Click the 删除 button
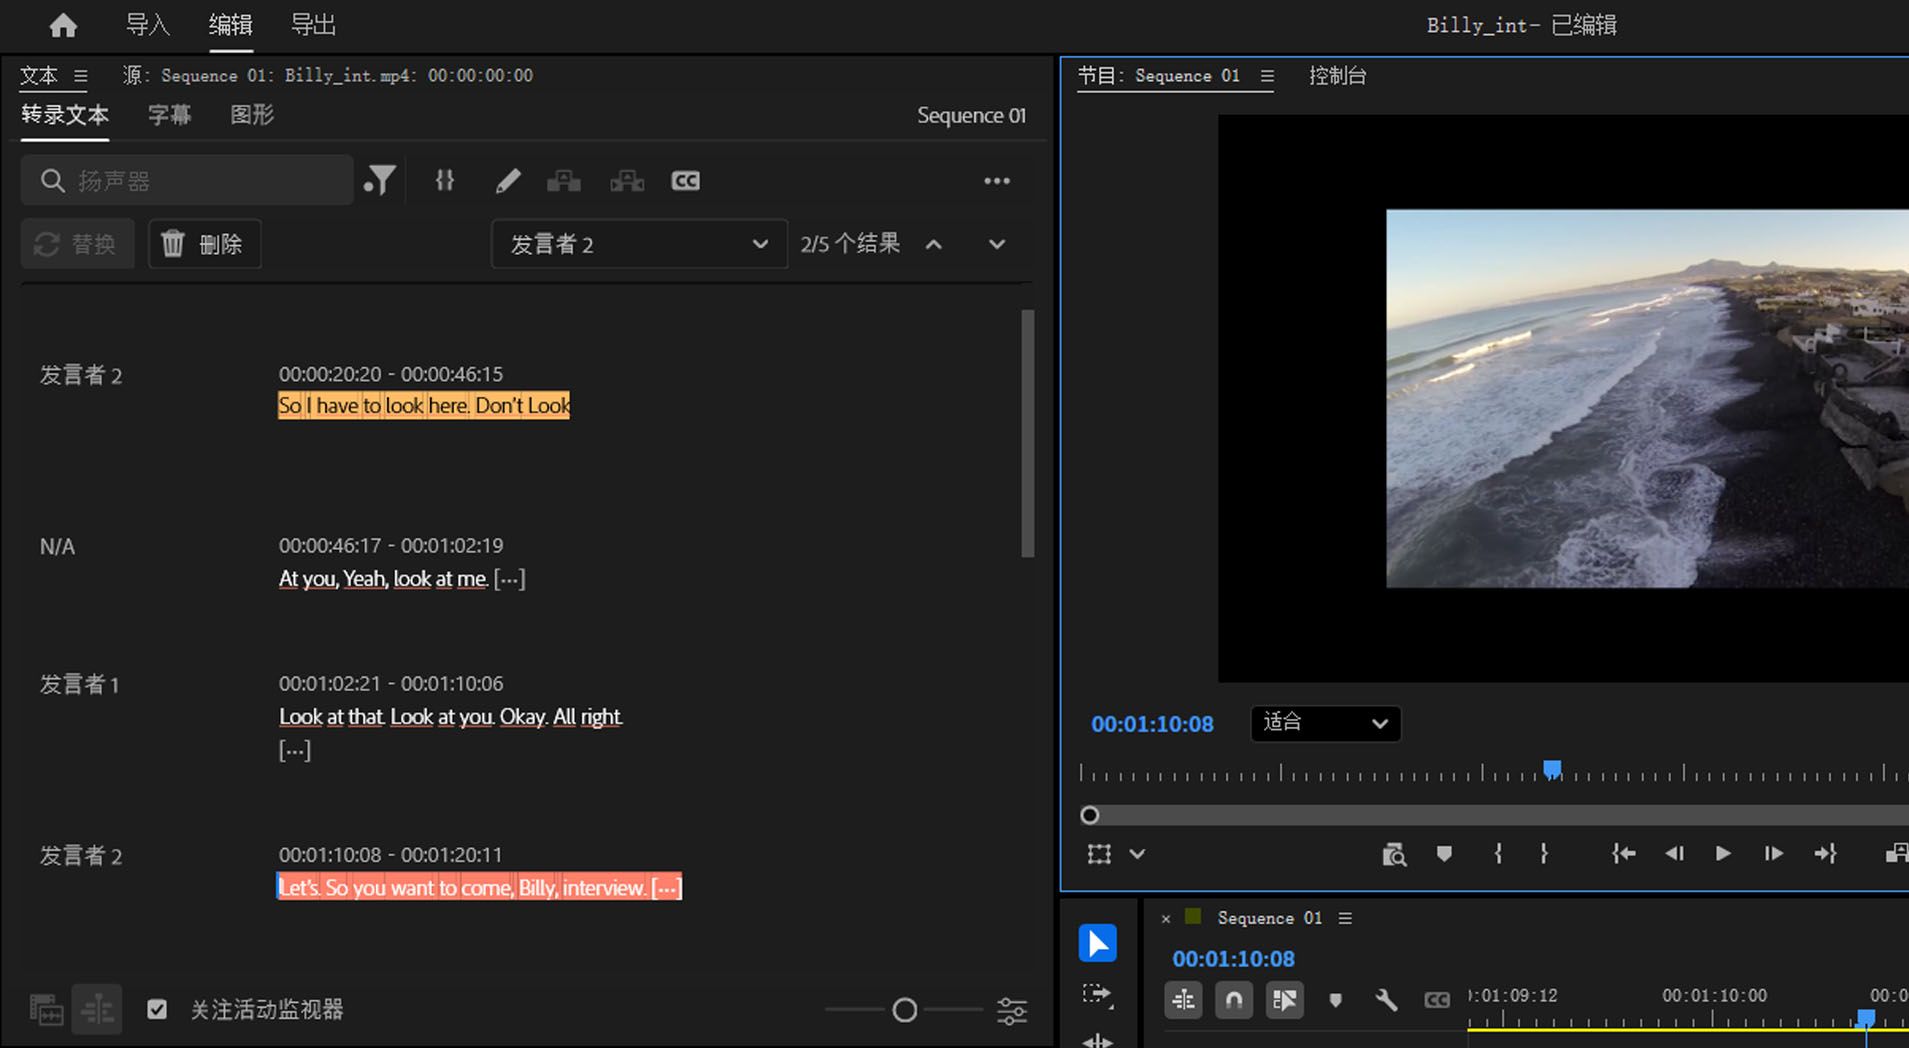Screen dimensions: 1909x1048 [204, 243]
